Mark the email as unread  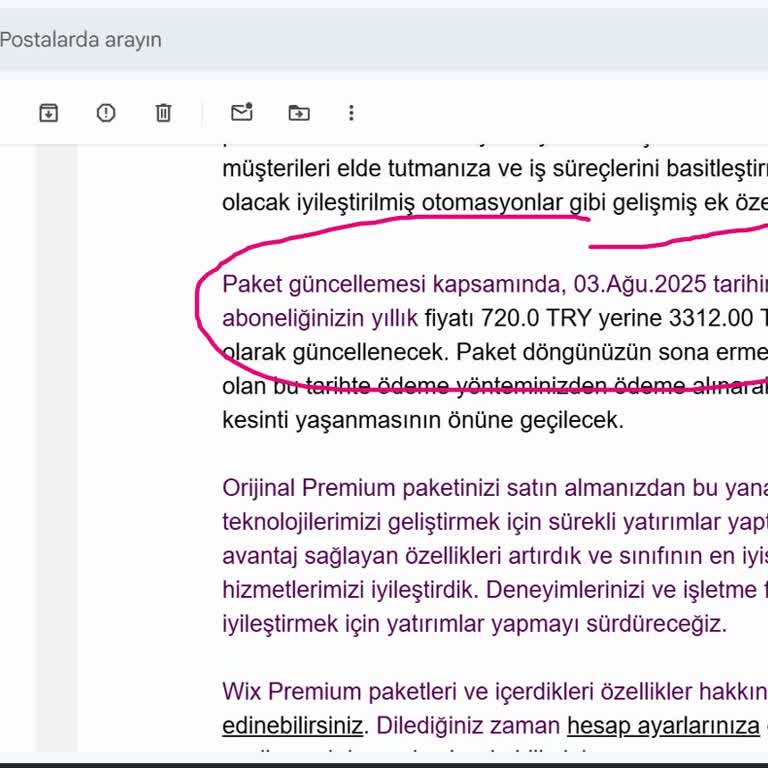click(241, 112)
